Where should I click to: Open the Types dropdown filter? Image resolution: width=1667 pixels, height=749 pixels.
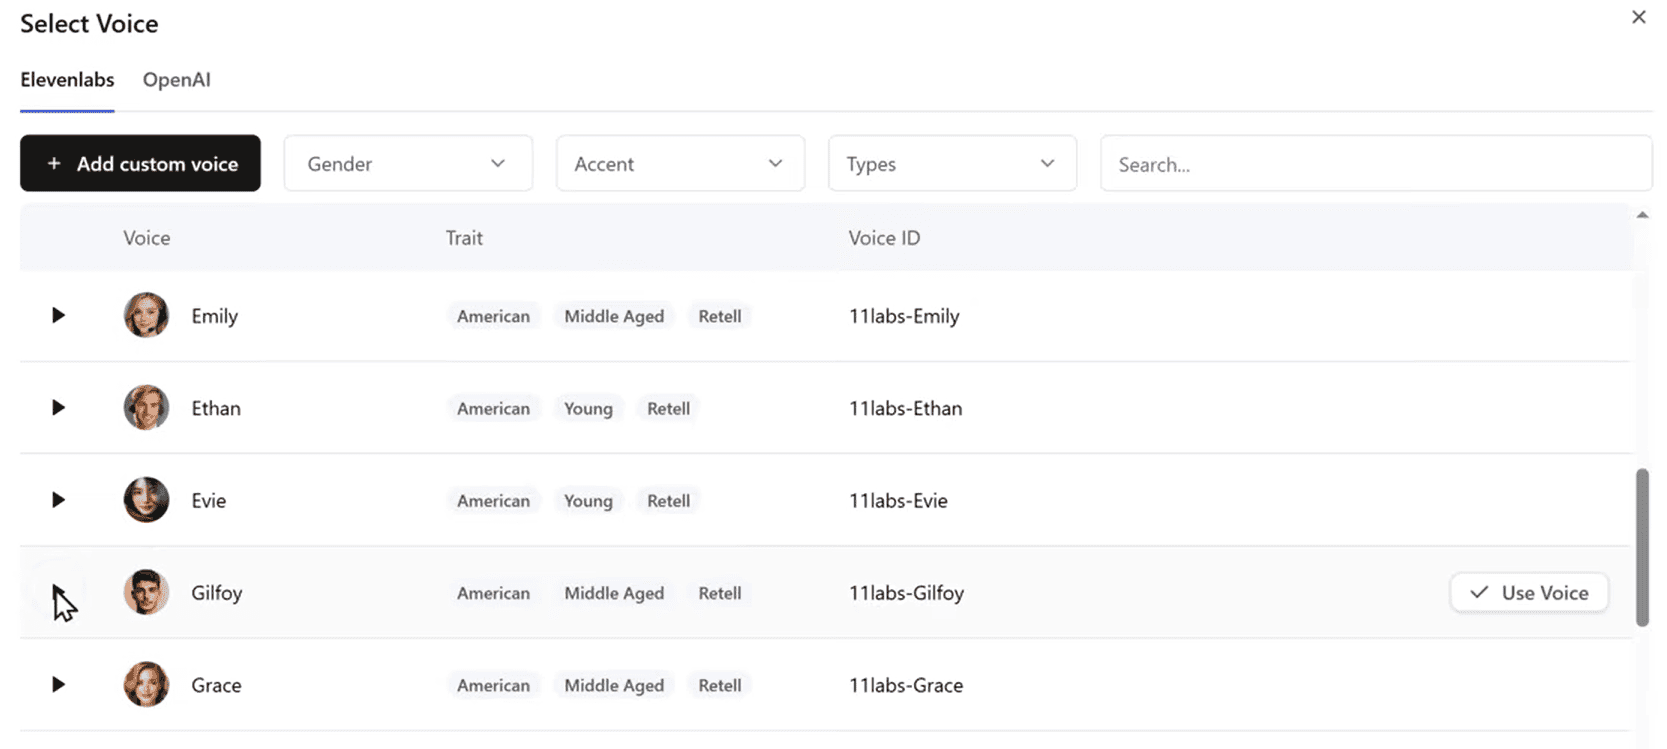[x=952, y=164]
